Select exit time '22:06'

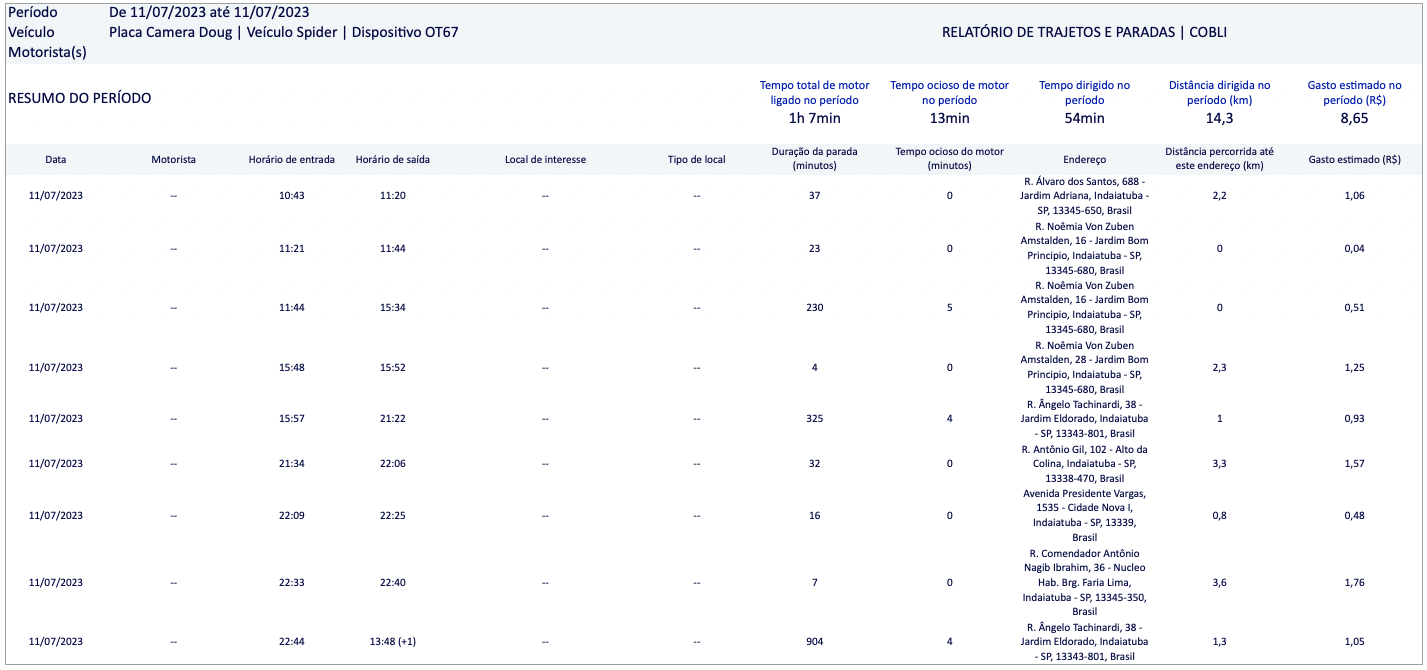393,463
